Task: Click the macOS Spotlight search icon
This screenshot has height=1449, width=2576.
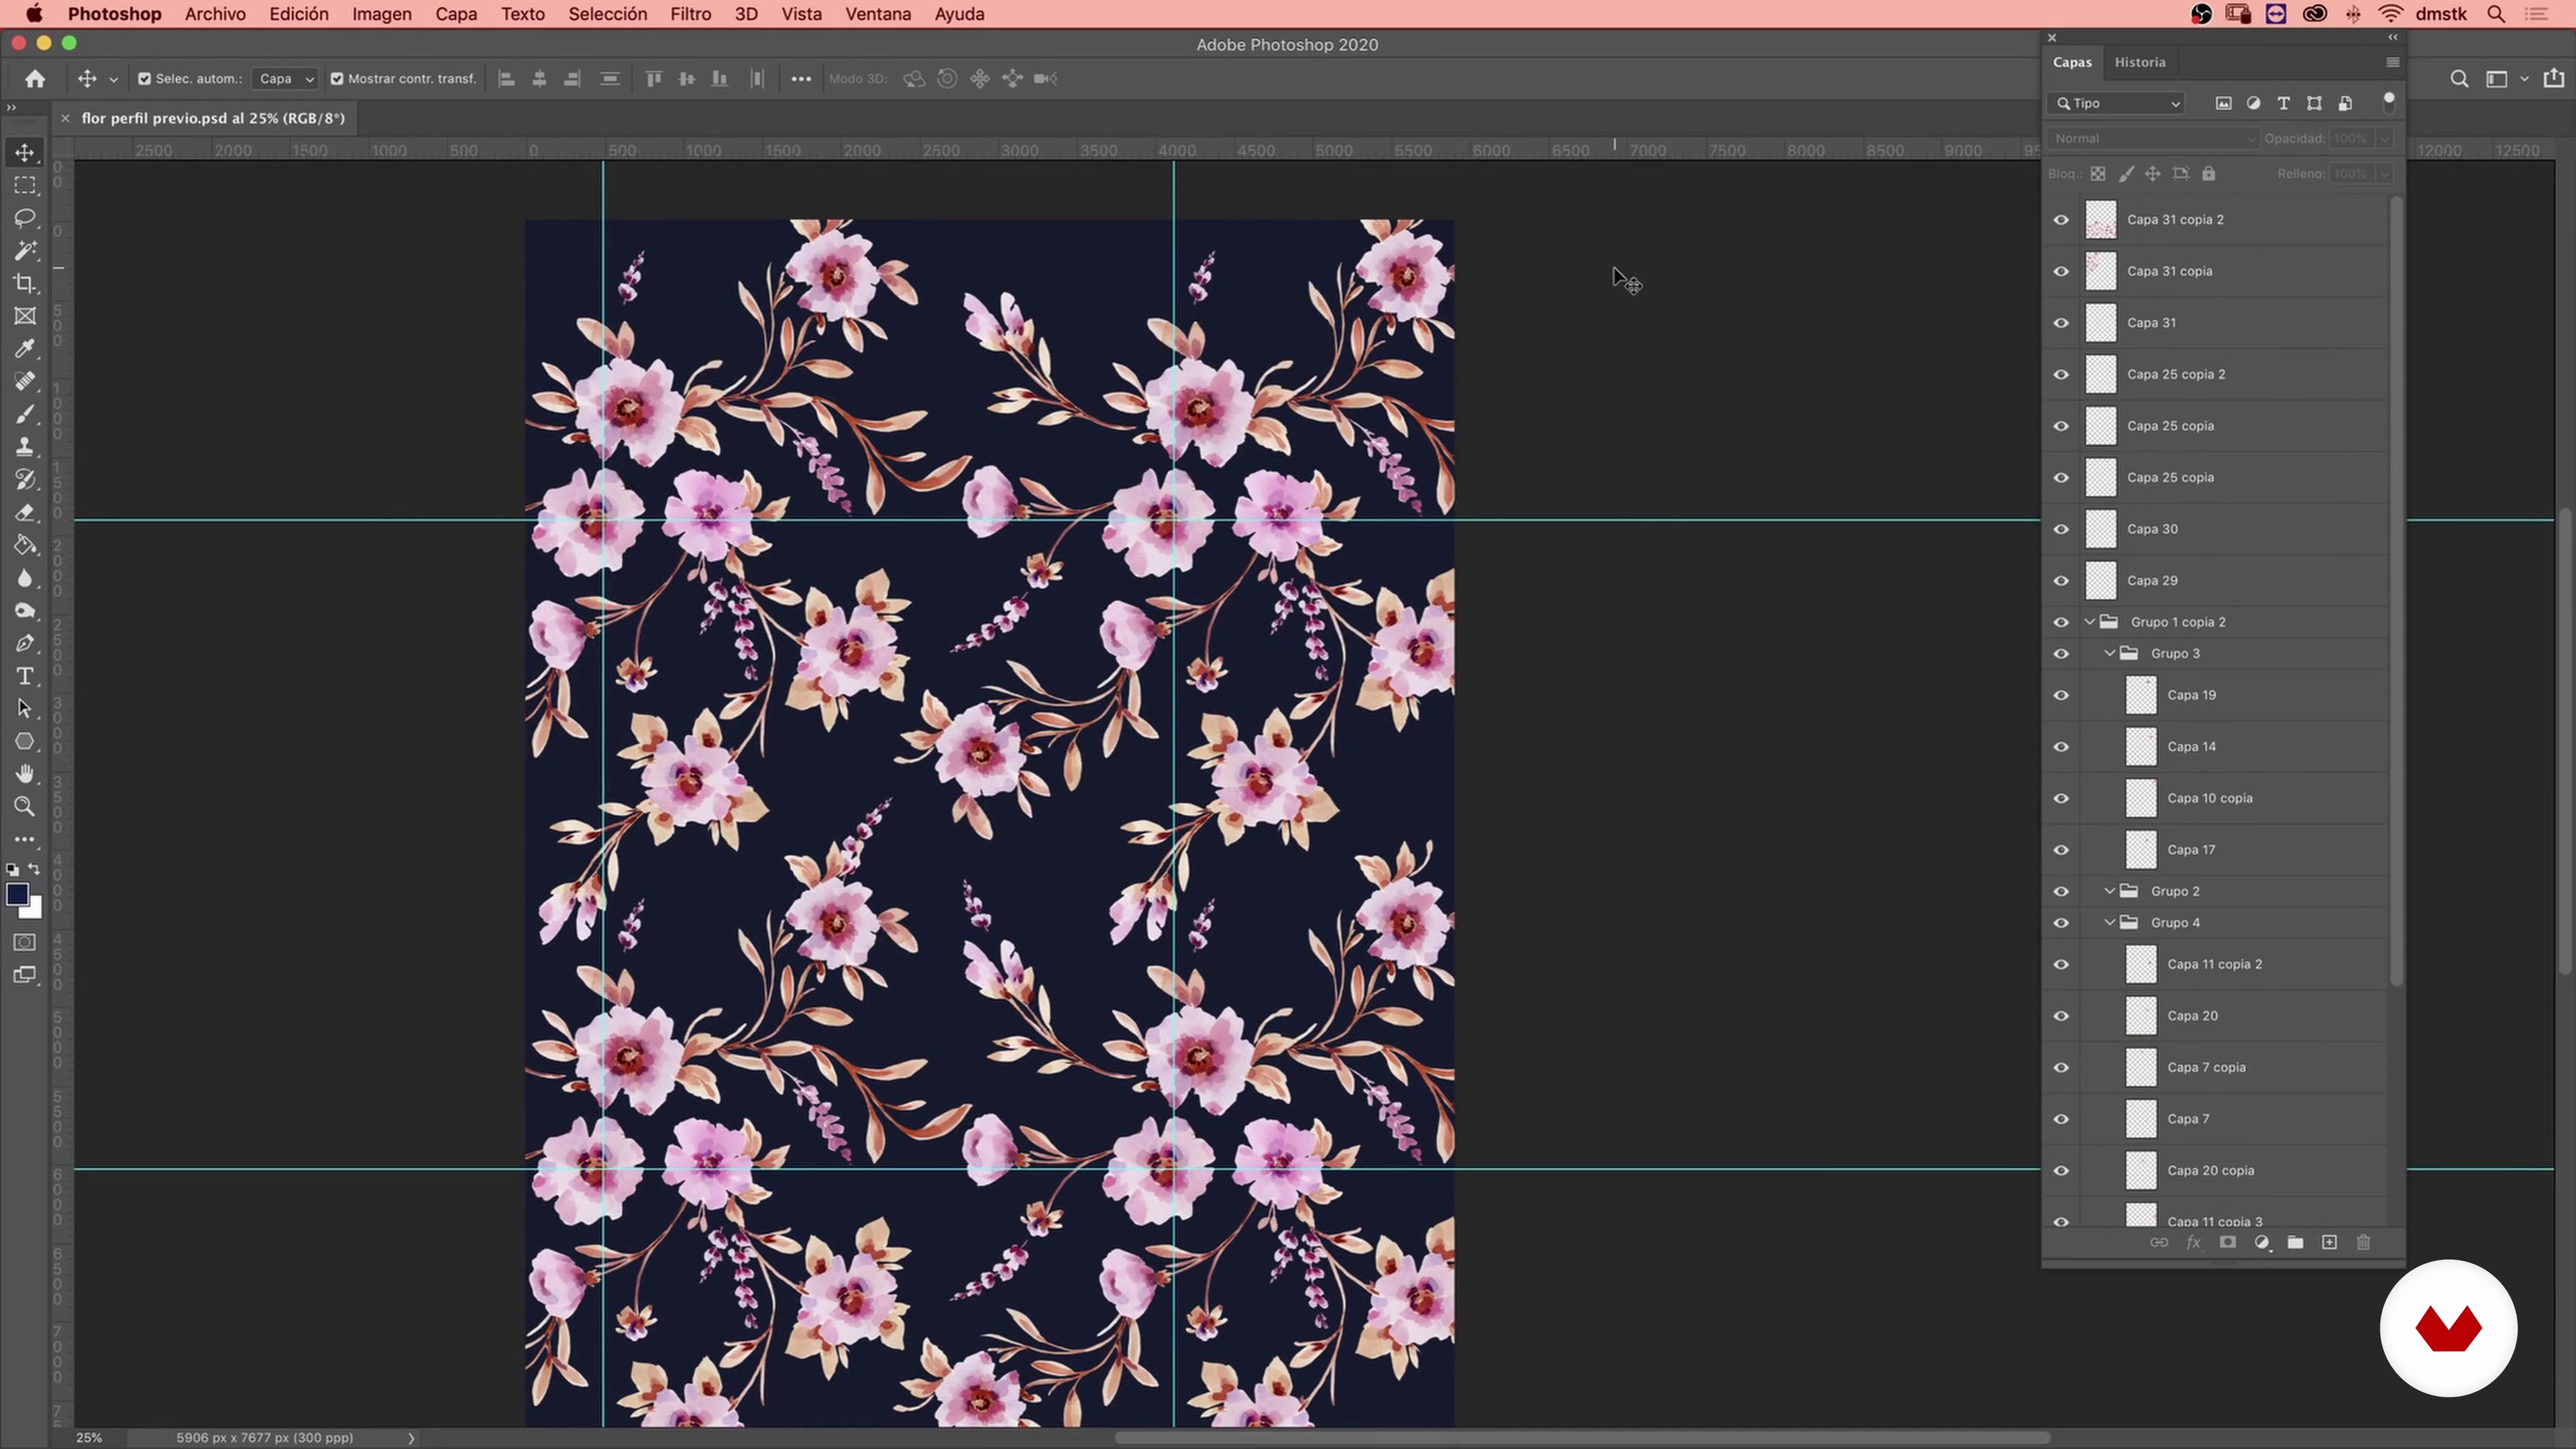Action: click(x=2496, y=14)
